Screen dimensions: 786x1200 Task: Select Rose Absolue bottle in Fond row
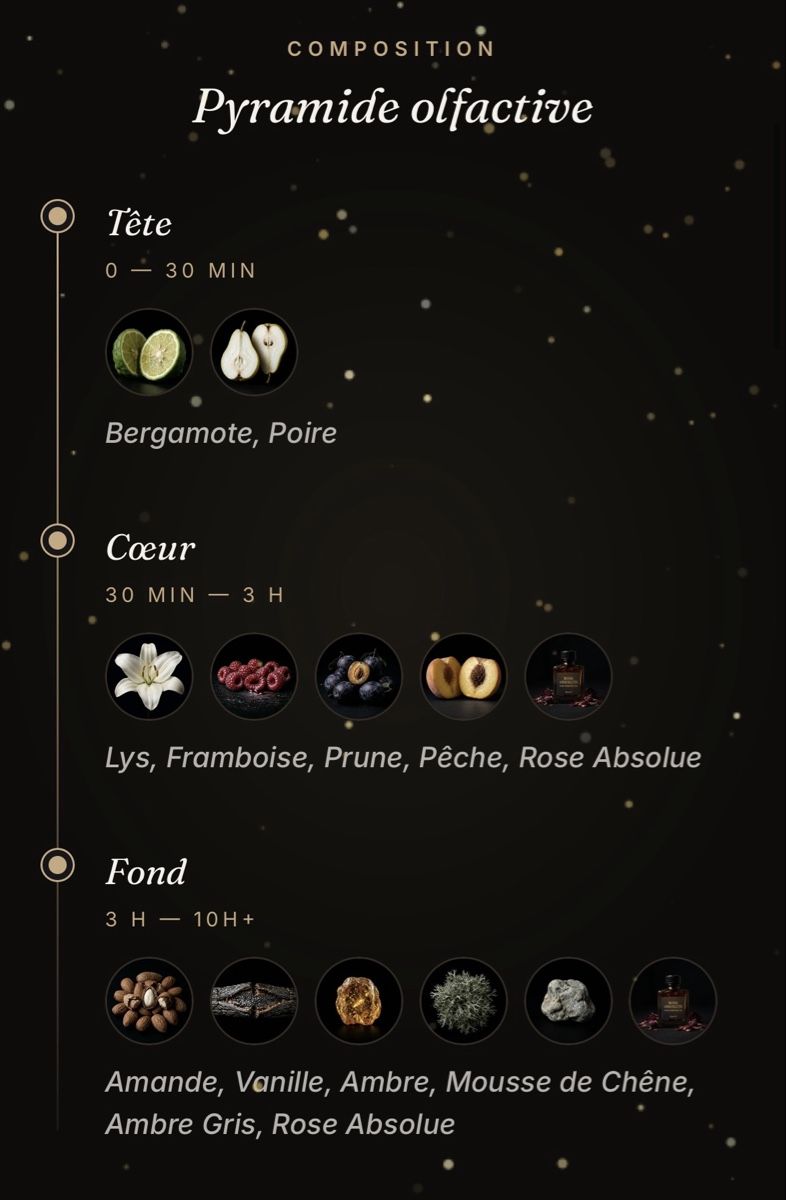coord(673,1001)
